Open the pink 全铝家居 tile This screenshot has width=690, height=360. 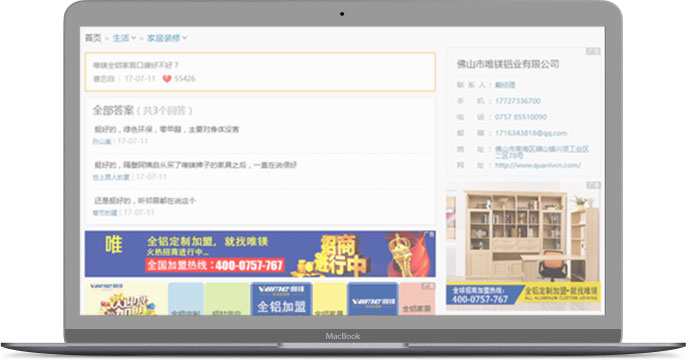click(x=417, y=299)
